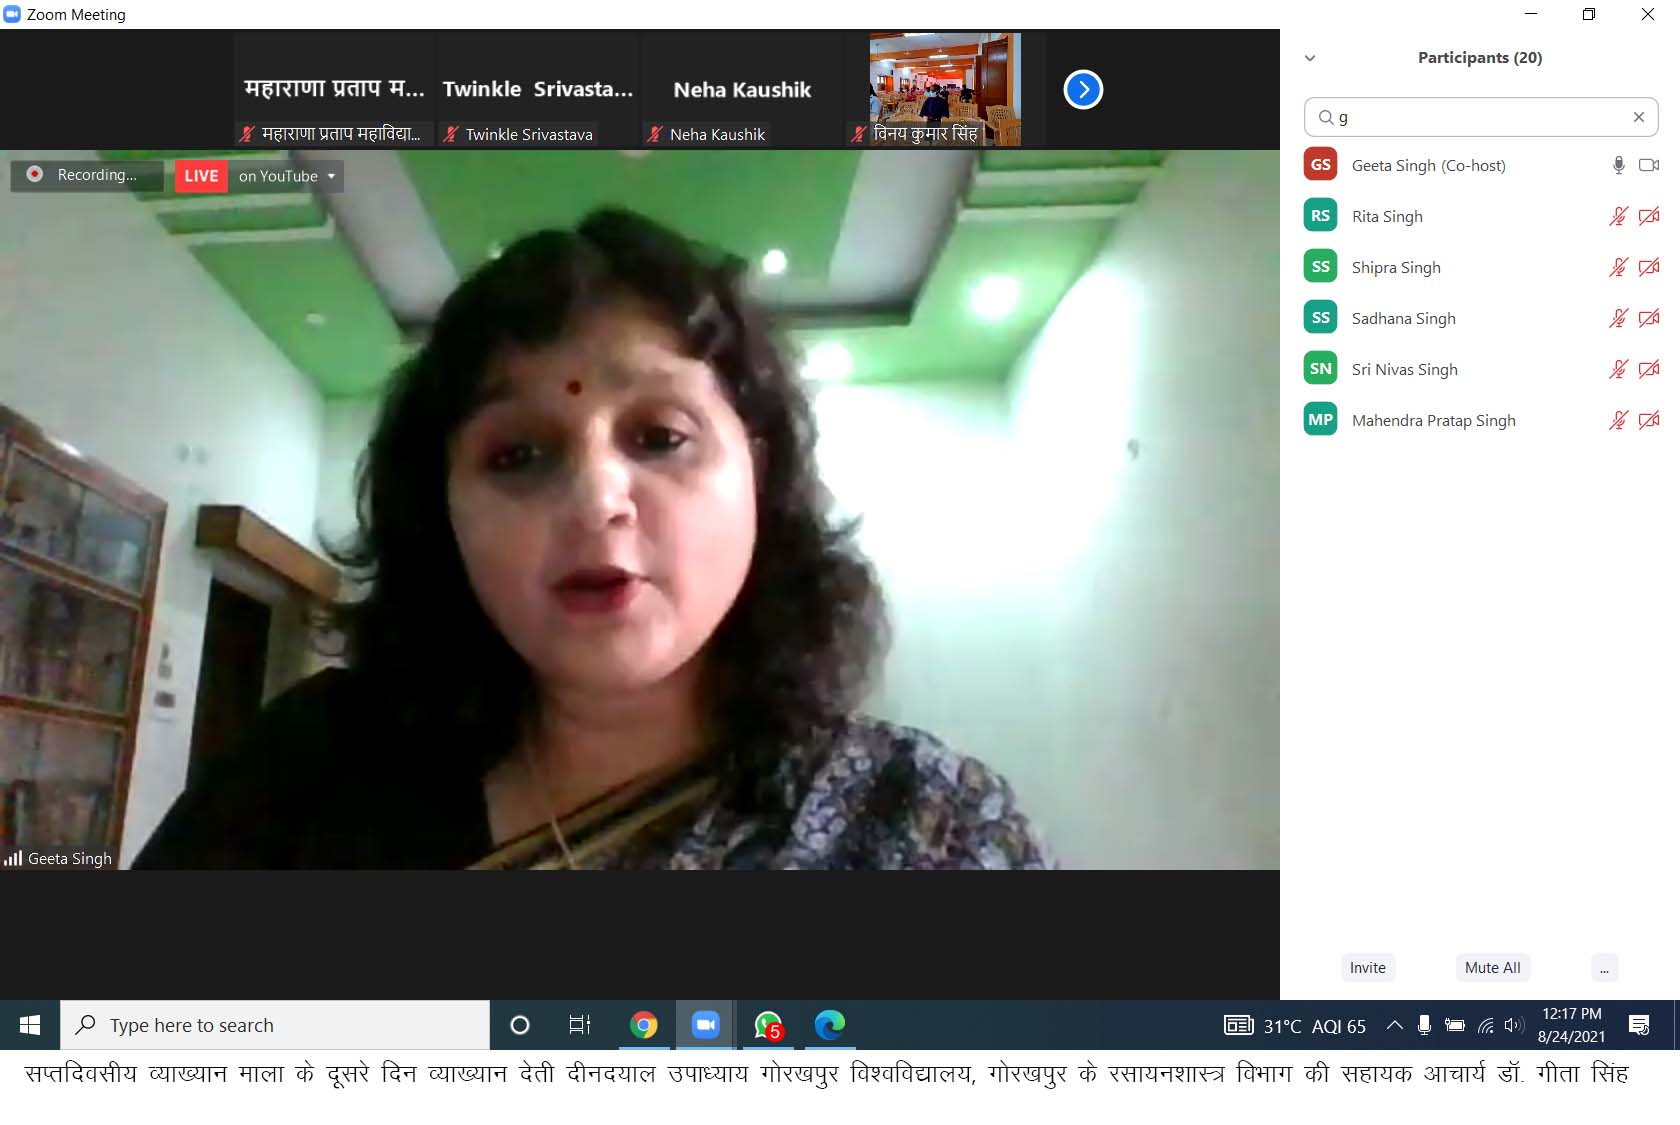Image resolution: width=1680 pixels, height=1125 pixels.
Task: Open Google Chrome from the taskbar
Action: coord(644,1025)
